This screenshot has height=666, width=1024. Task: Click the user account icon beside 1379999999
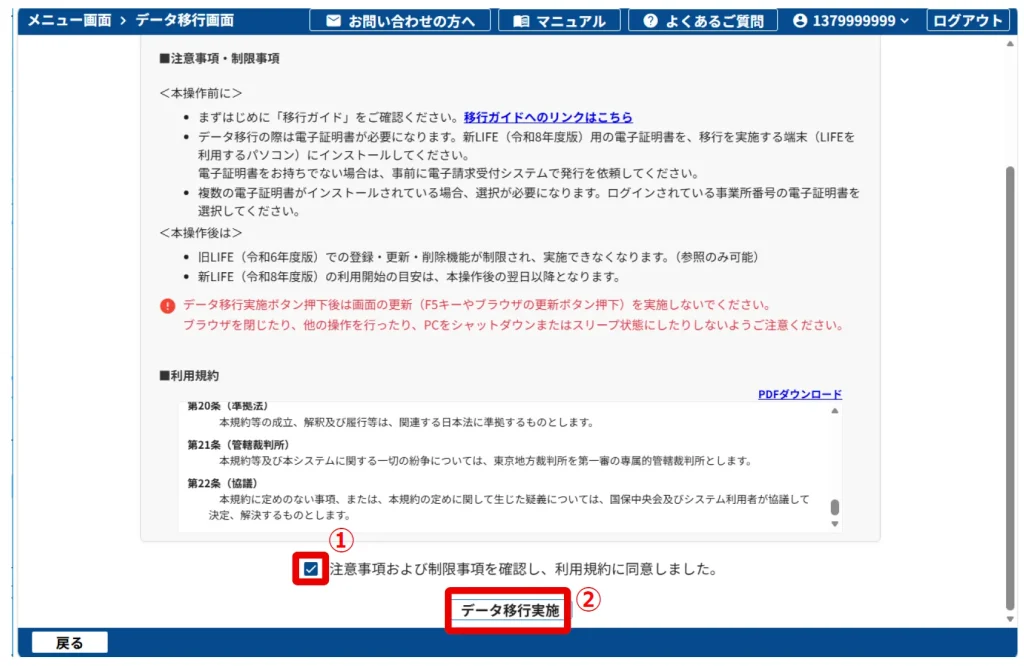click(x=800, y=21)
